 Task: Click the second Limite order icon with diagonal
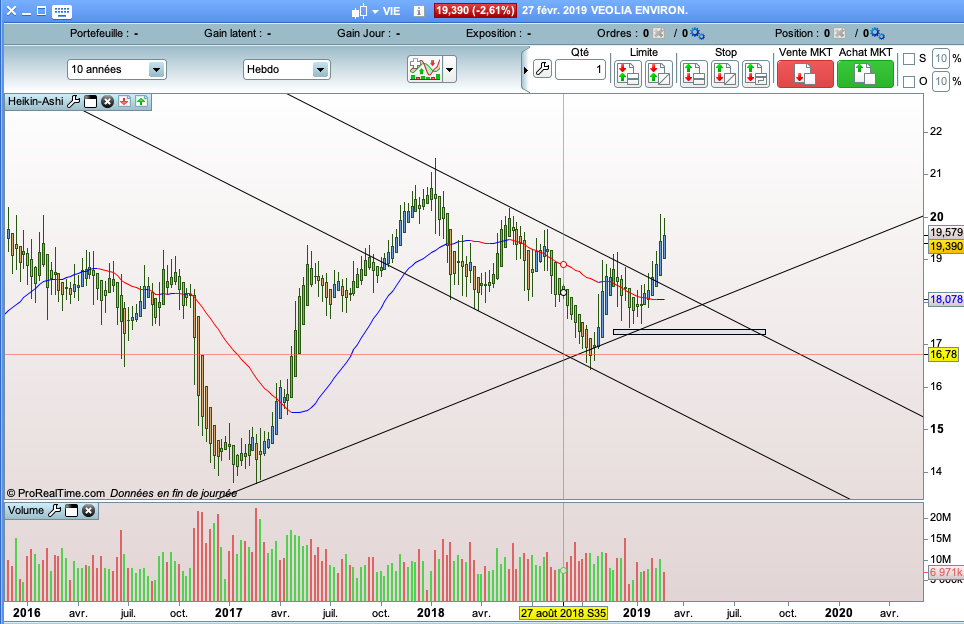click(658, 74)
